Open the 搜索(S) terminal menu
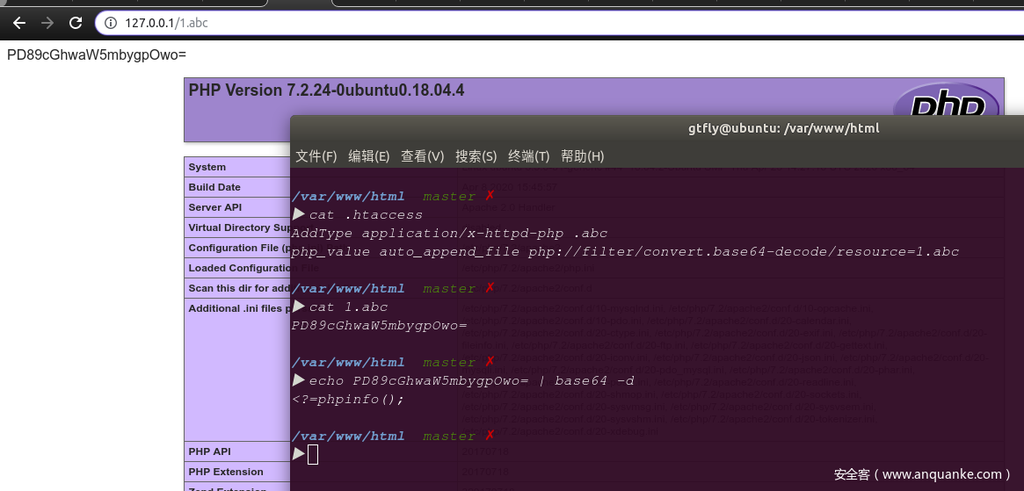This screenshot has width=1024, height=491. 475,156
